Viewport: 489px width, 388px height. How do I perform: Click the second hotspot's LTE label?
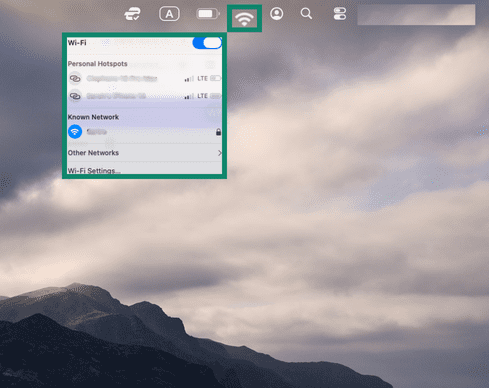point(202,96)
